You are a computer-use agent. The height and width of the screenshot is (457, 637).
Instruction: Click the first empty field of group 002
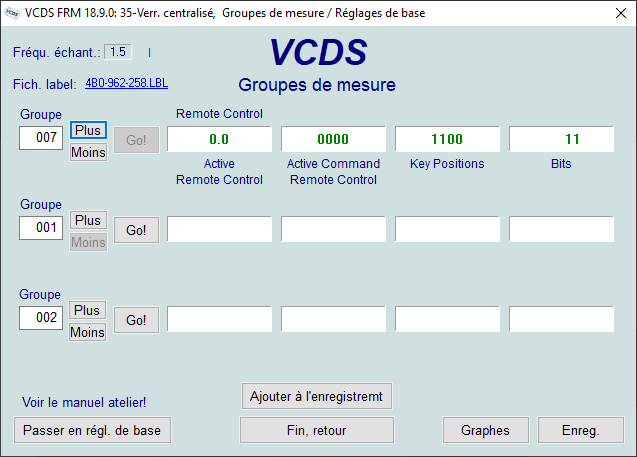coord(219,319)
